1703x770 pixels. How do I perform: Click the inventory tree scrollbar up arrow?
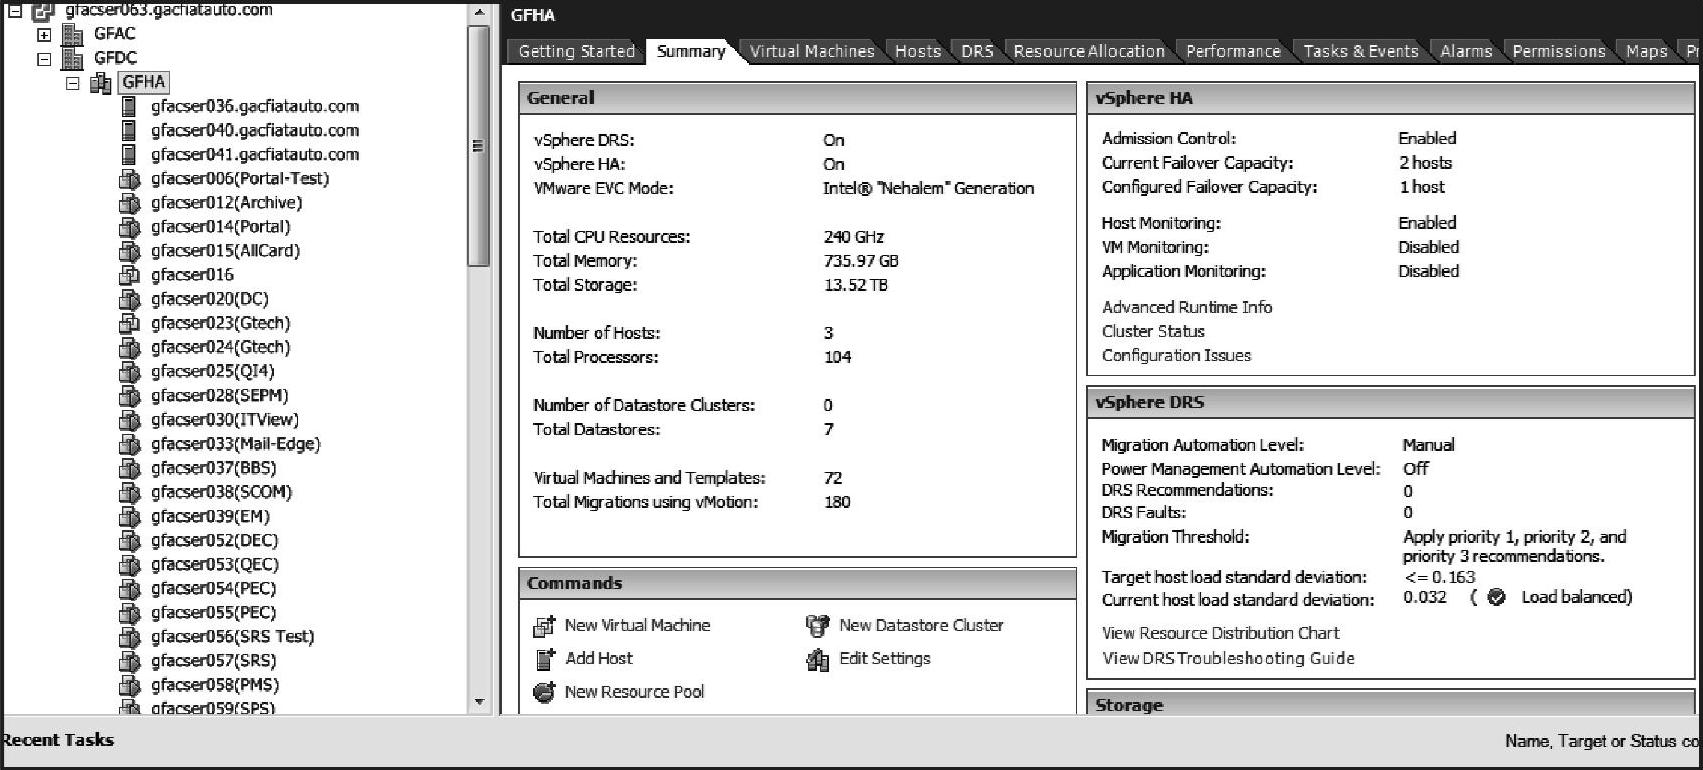479,13
